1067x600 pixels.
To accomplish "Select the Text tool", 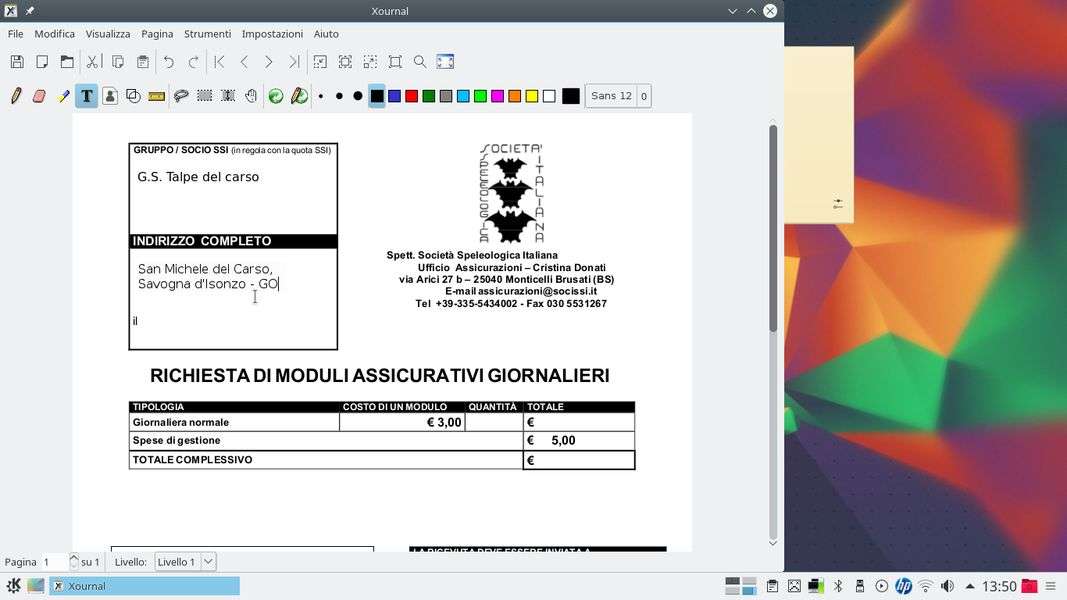I will coord(86,96).
